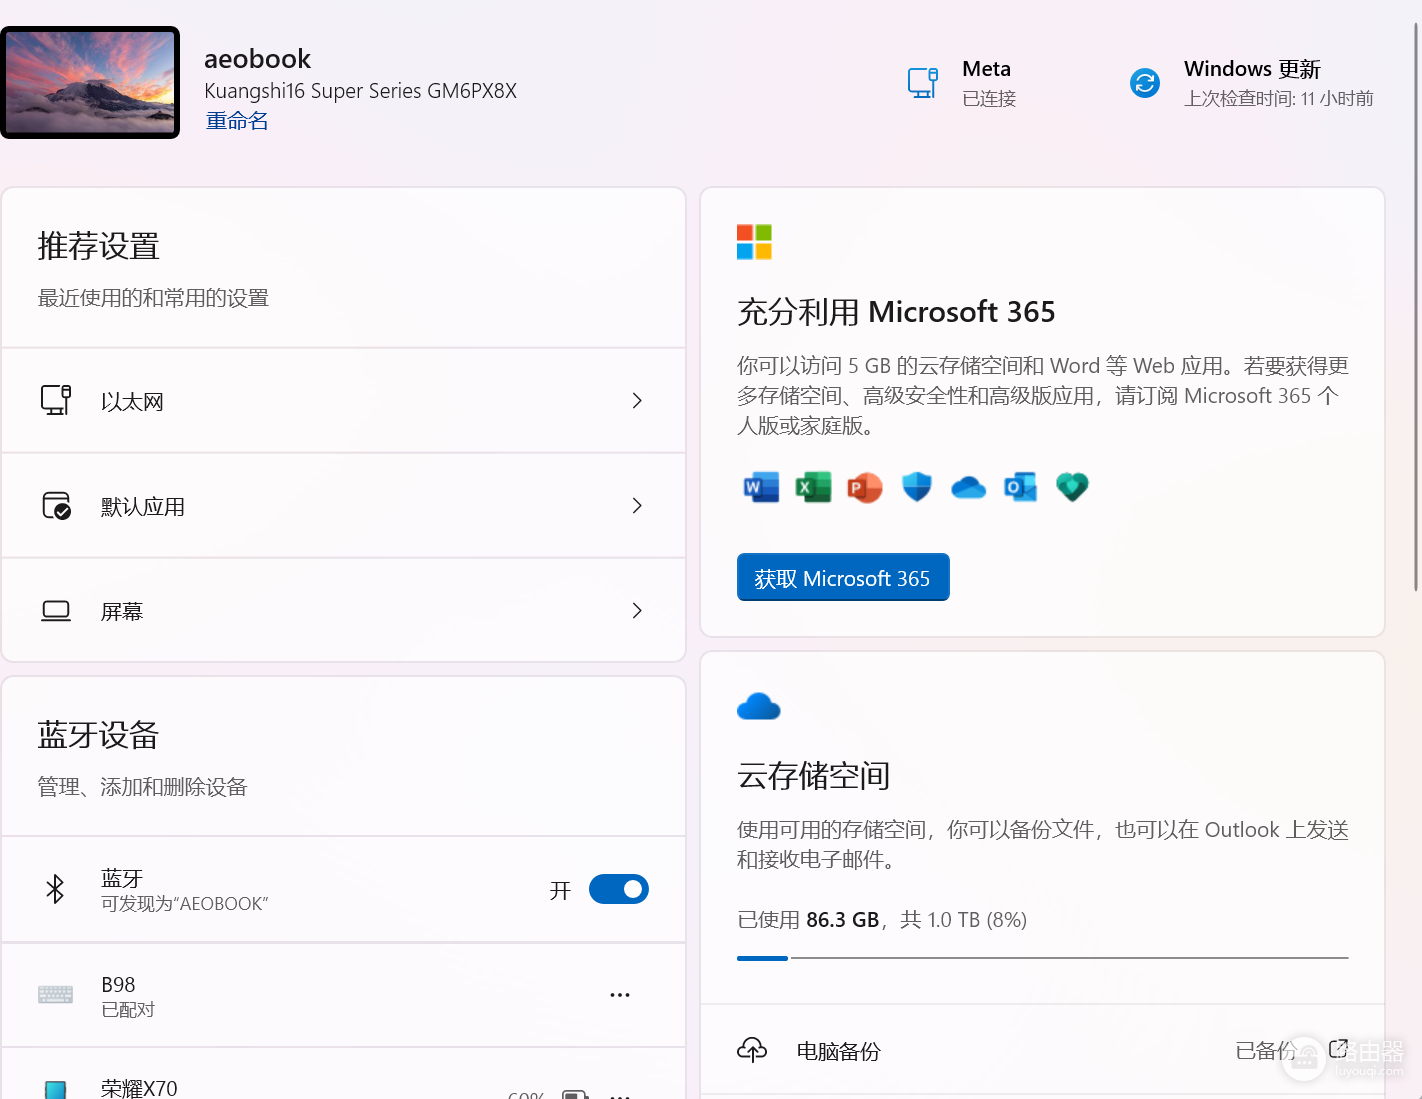Viewport: 1422px width, 1099px height.
Task: Click the Bluetooth symbol icon
Action: [55, 889]
